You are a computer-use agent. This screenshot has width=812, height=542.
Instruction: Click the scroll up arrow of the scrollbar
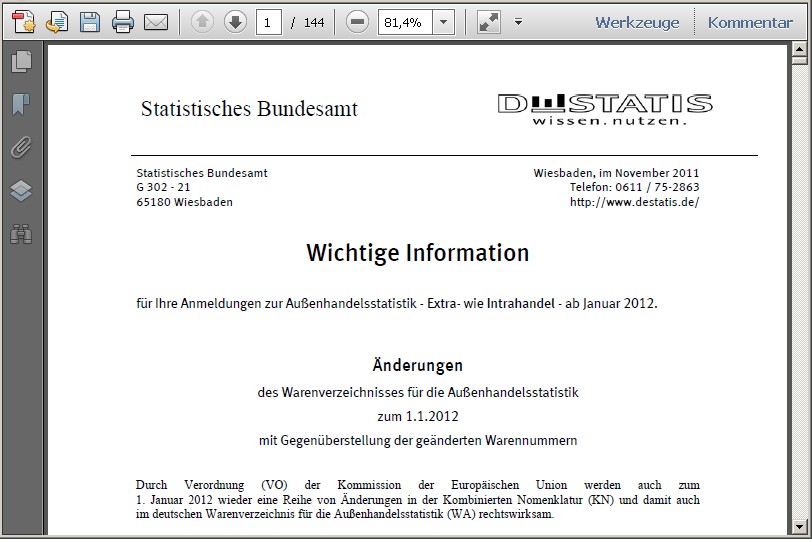click(x=799, y=50)
